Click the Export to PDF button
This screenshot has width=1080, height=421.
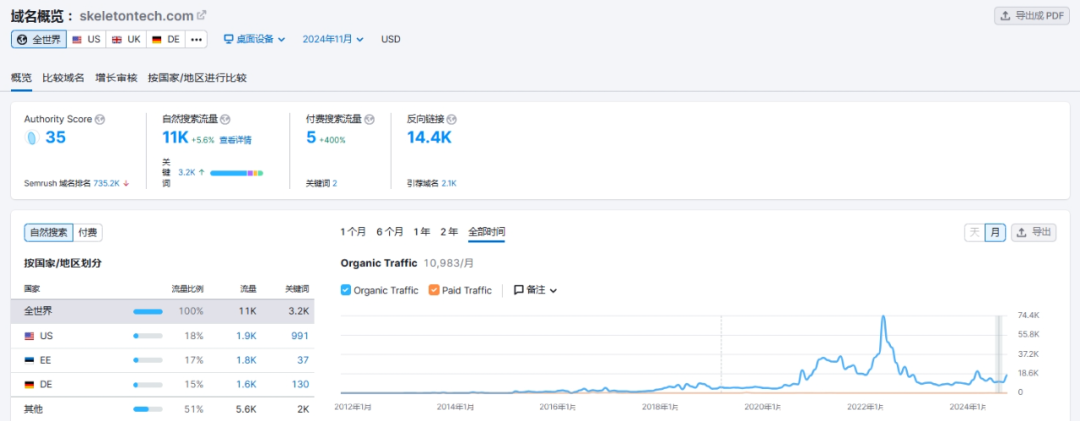click(1032, 16)
